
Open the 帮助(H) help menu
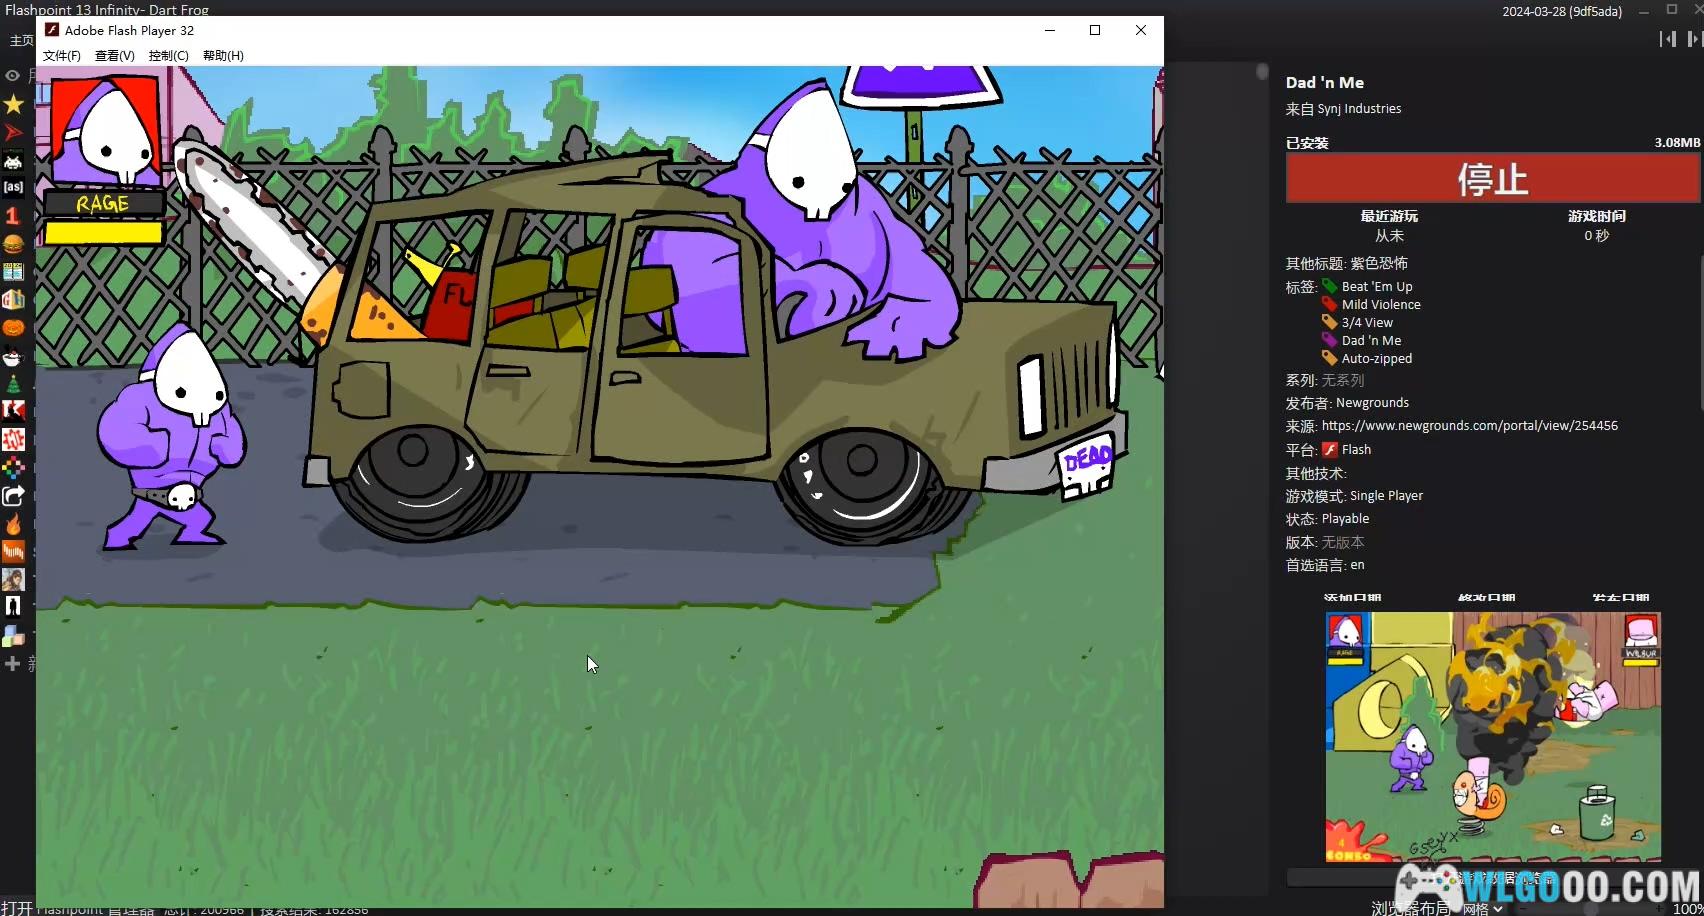223,56
